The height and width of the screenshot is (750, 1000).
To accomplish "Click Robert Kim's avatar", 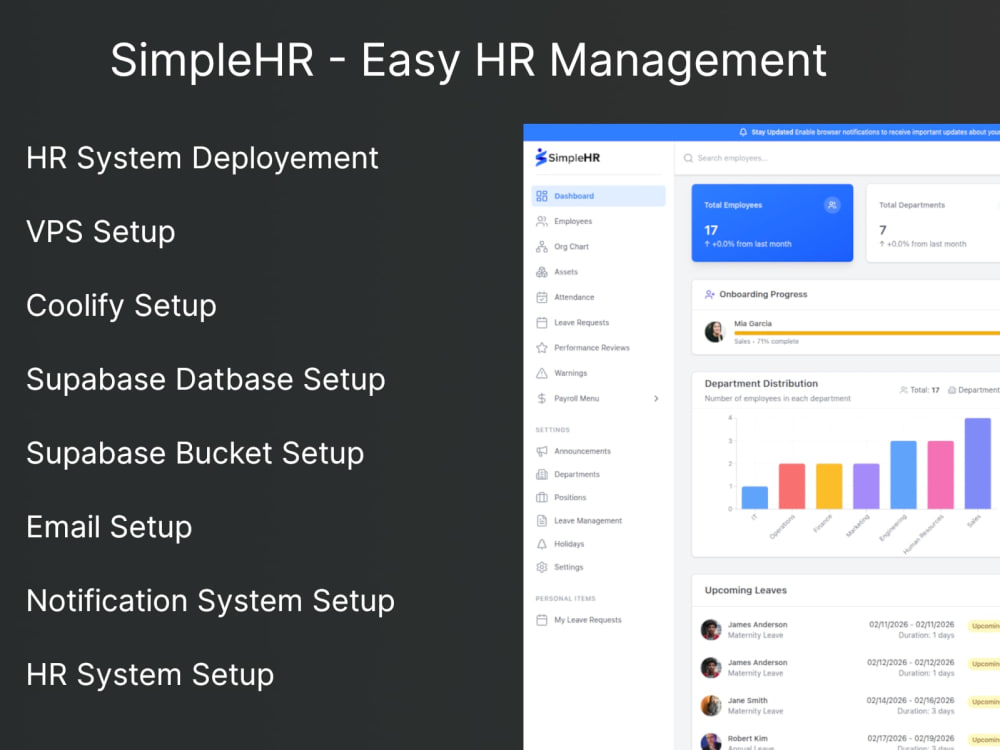I will coord(710,742).
